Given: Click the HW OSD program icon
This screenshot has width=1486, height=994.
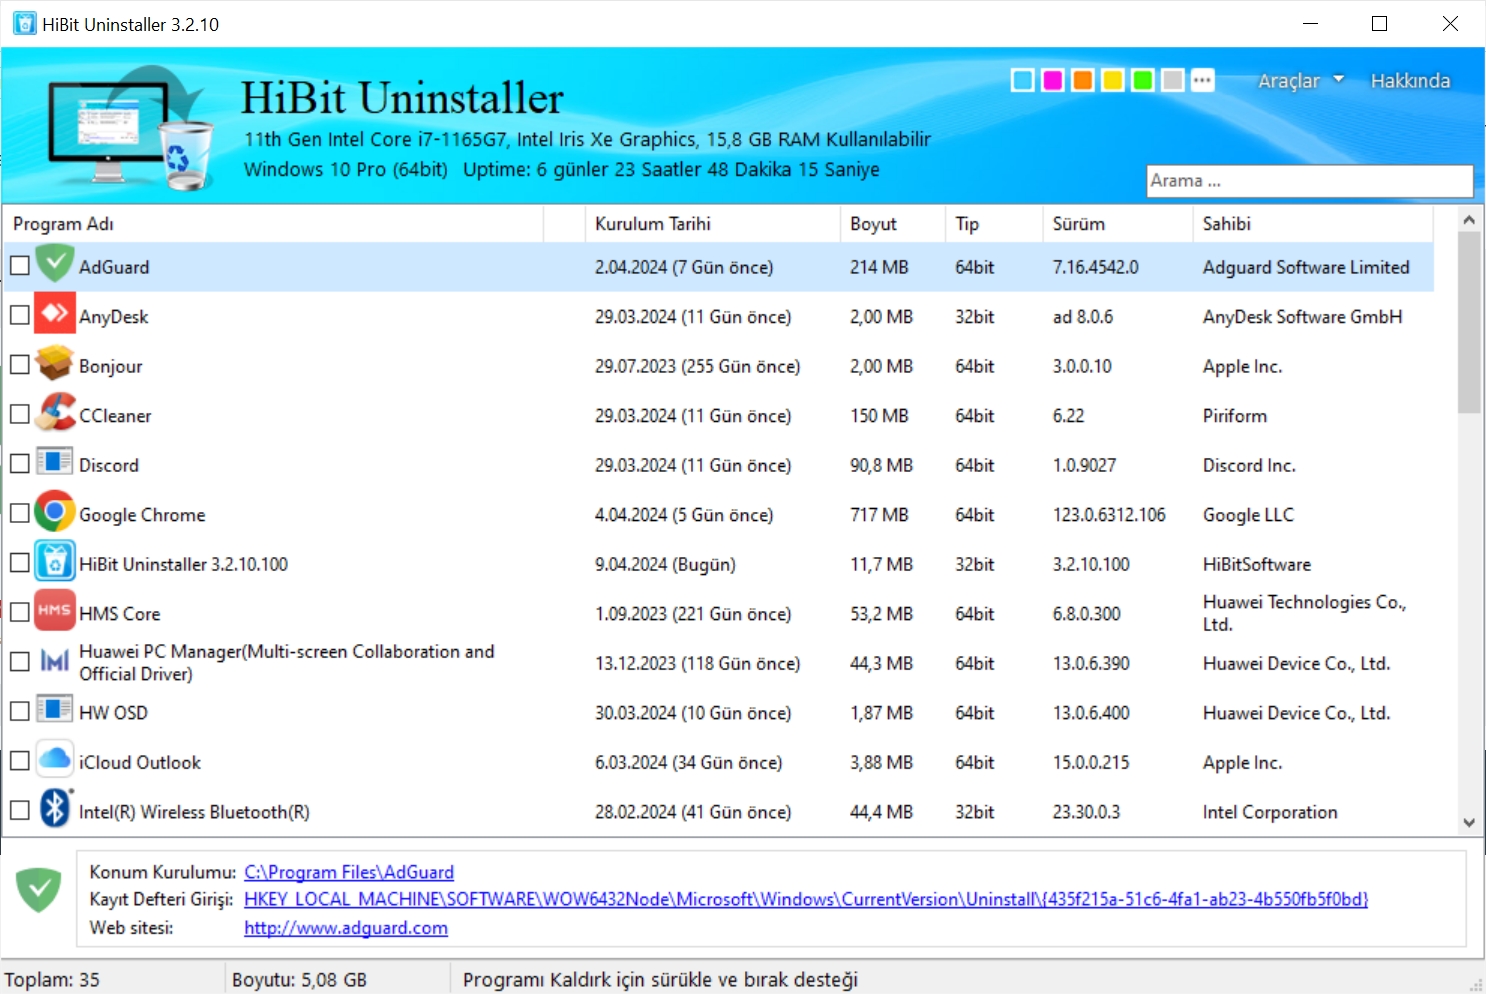Looking at the screenshot, I should click(55, 711).
